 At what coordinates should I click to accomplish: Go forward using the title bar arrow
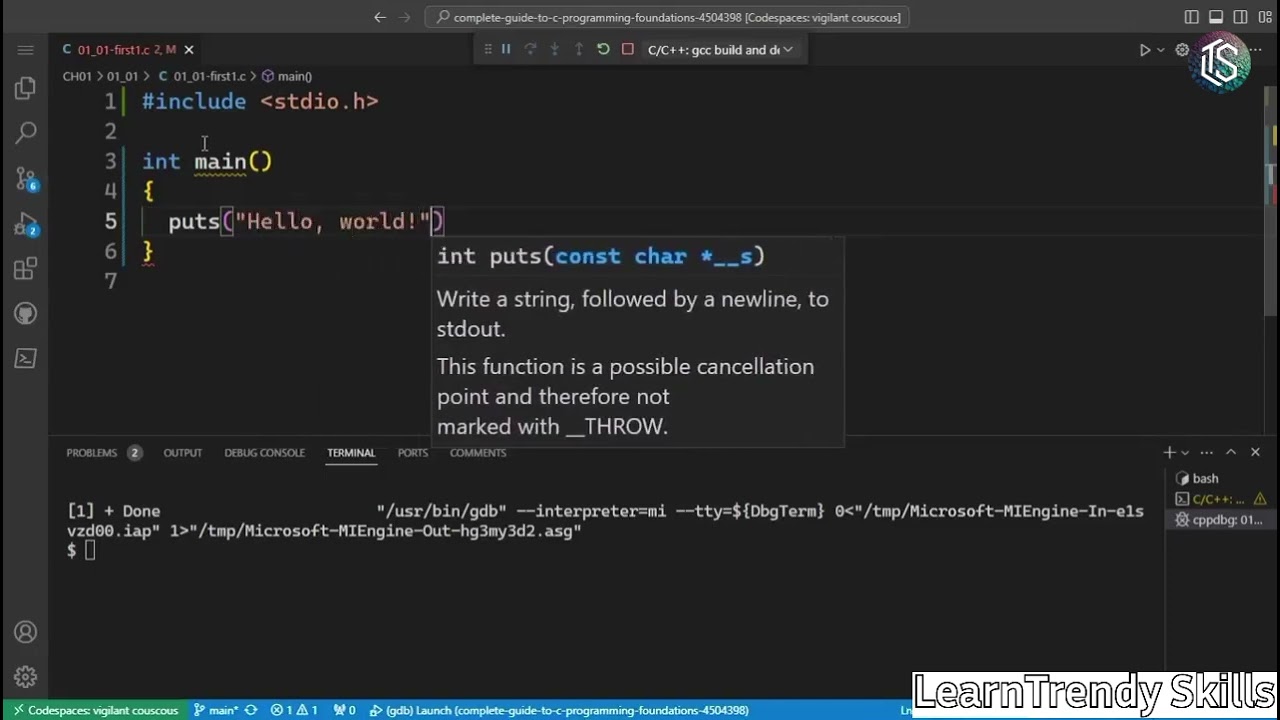point(405,17)
